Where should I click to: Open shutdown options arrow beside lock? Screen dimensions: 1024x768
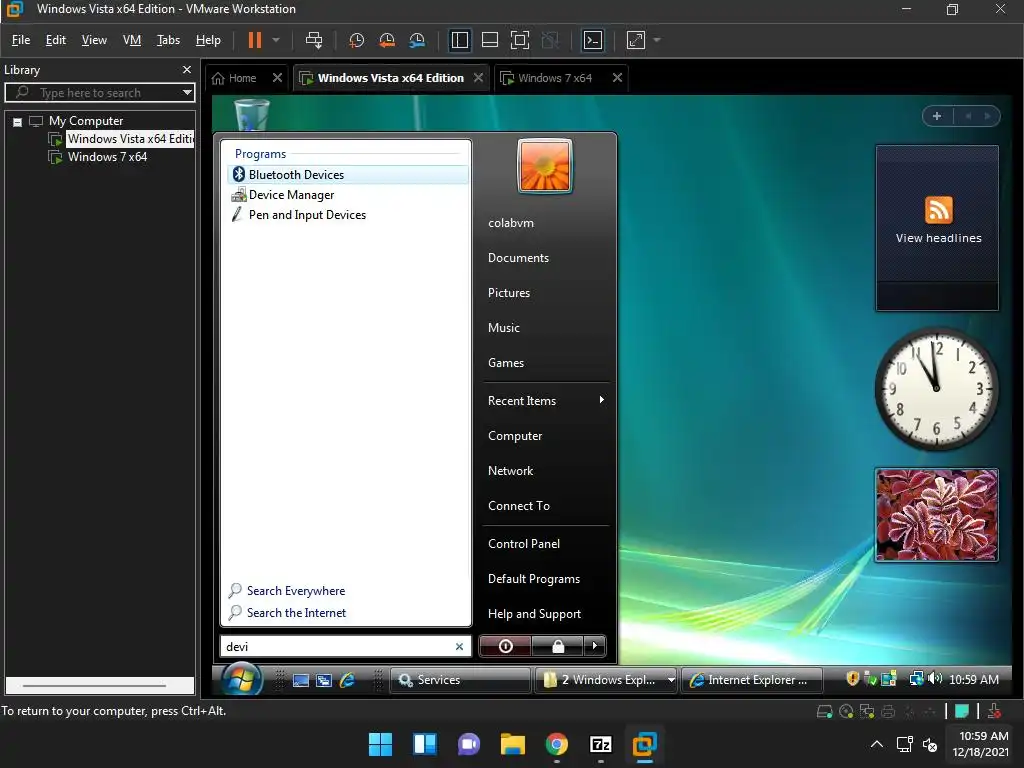[x=594, y=646]
